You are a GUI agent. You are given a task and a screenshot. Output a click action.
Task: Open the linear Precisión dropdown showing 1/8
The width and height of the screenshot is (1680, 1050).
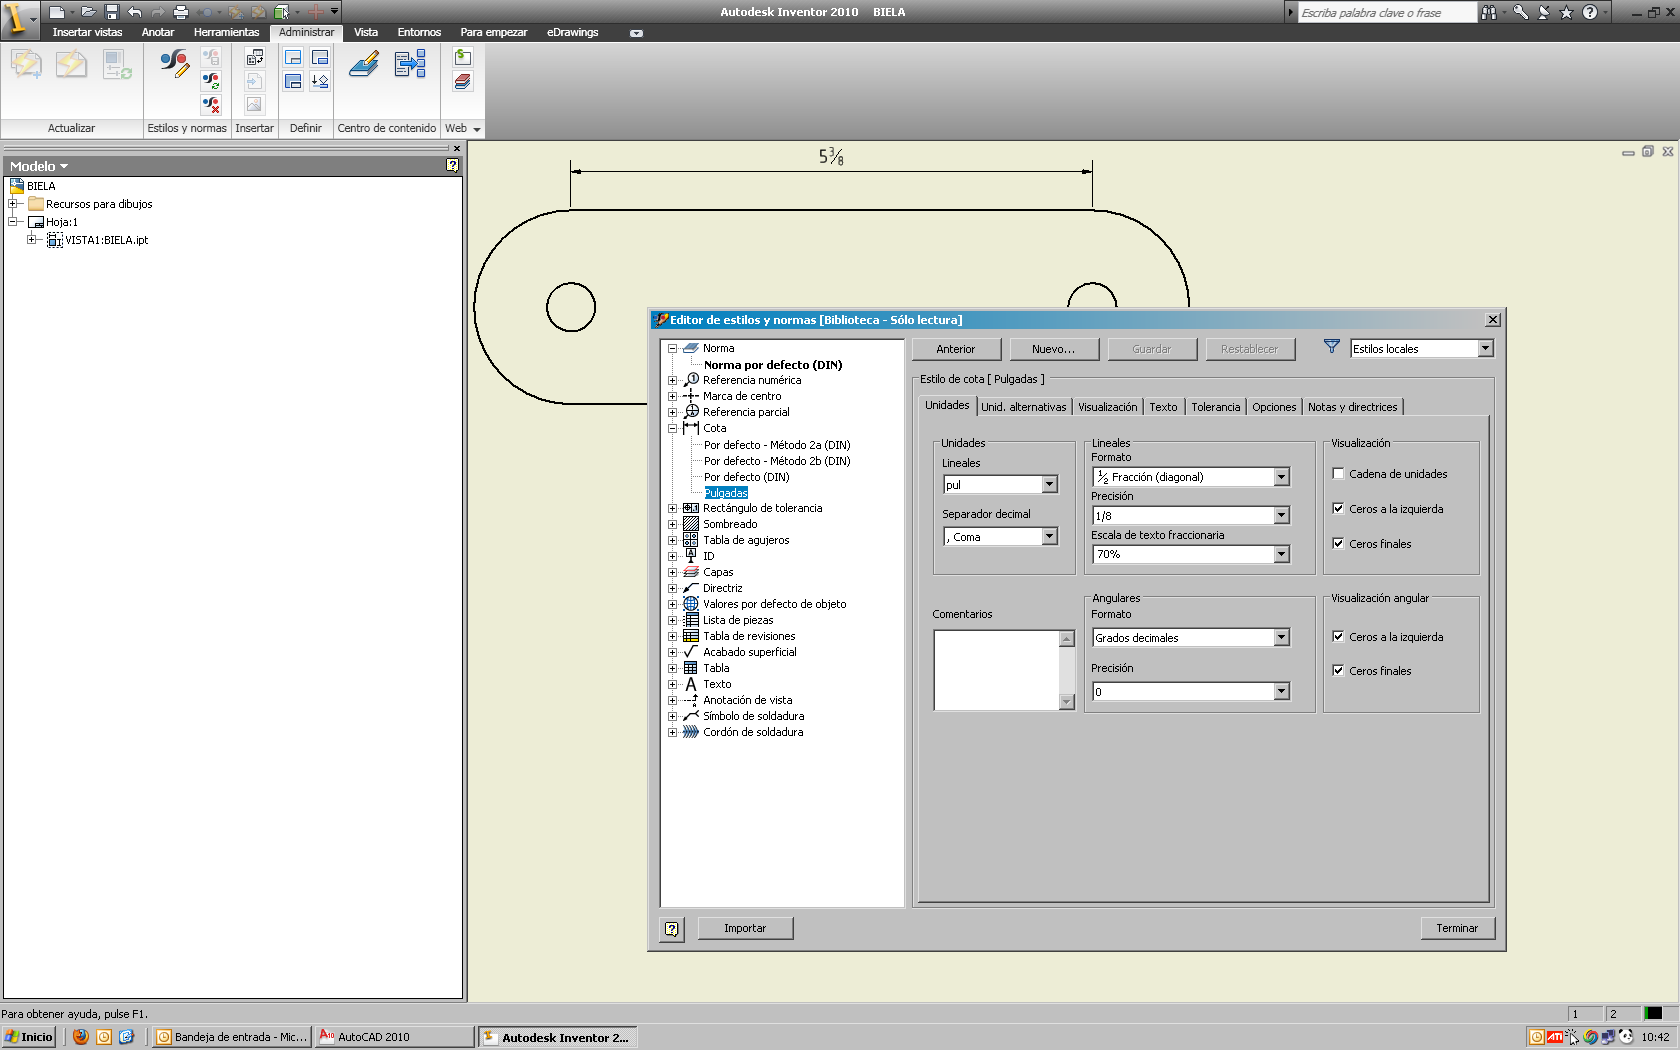pyautogui.click(x=1282, y=516)
